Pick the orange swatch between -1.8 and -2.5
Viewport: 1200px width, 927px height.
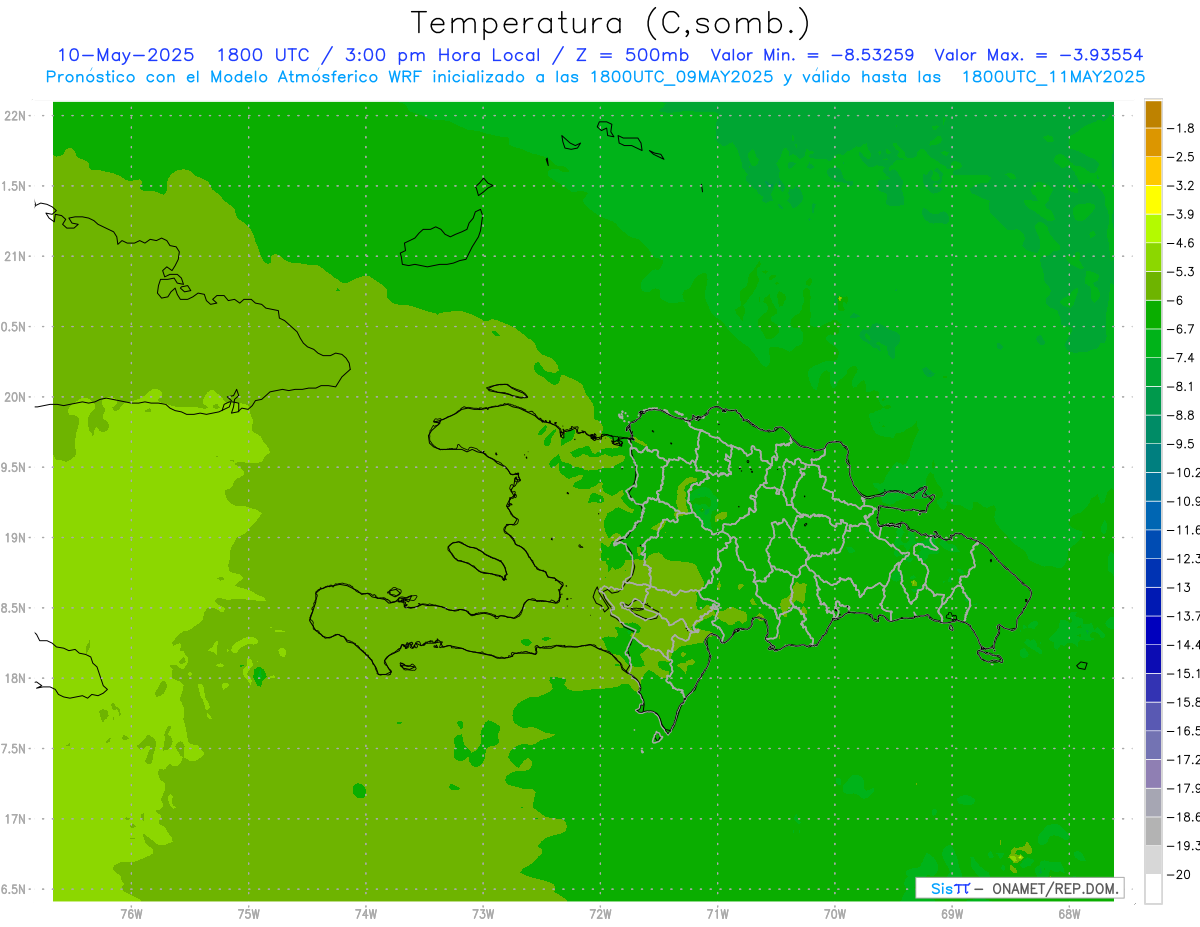[1153, 142]
